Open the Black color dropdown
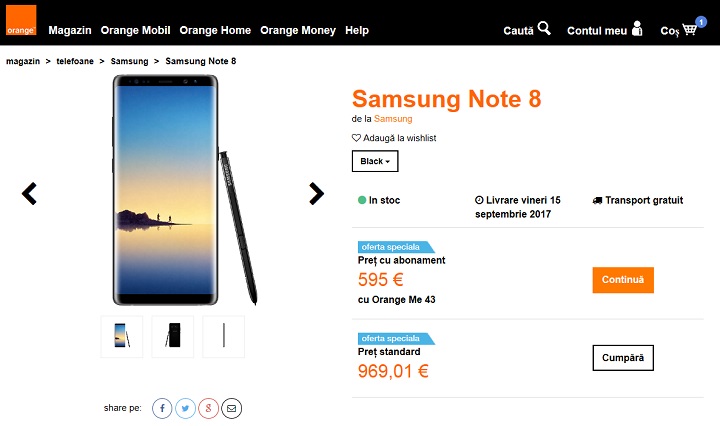 375,161
